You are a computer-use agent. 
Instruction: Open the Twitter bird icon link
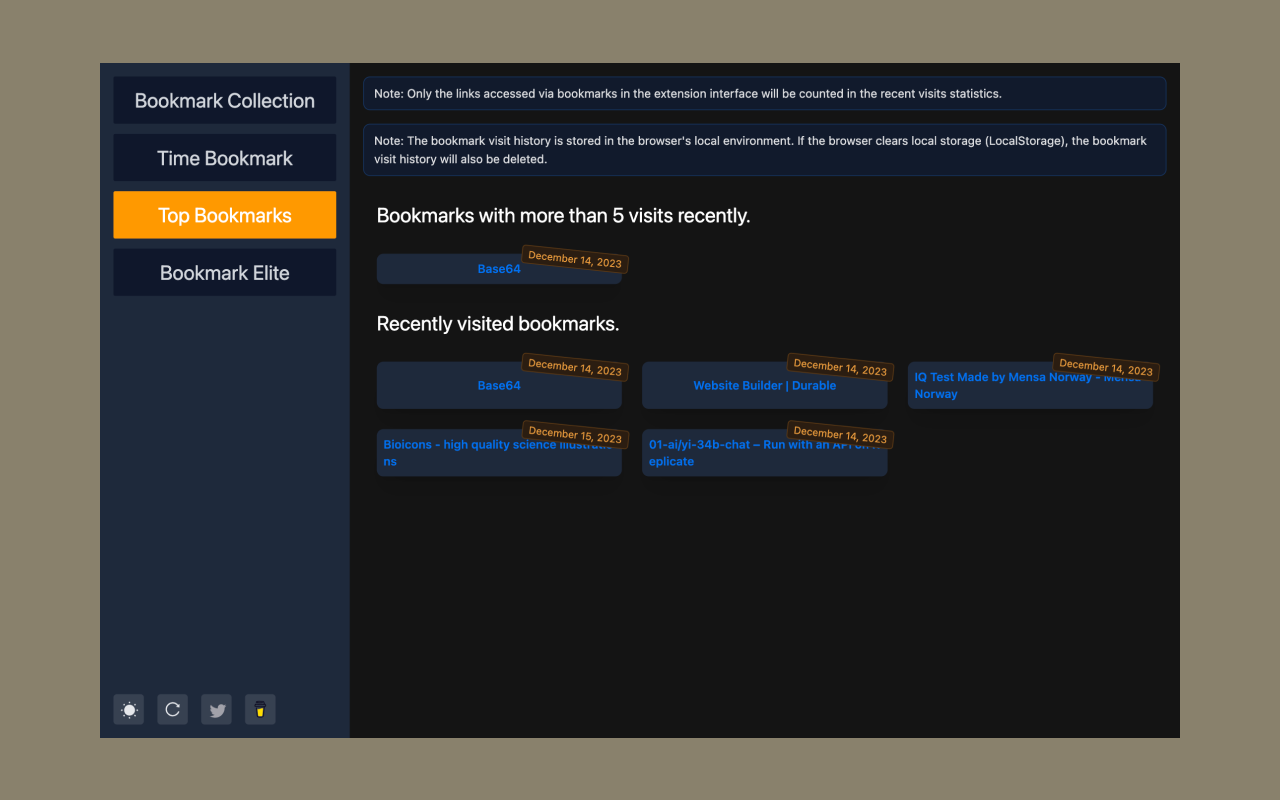pyautogui.click(x=217, y=710)
